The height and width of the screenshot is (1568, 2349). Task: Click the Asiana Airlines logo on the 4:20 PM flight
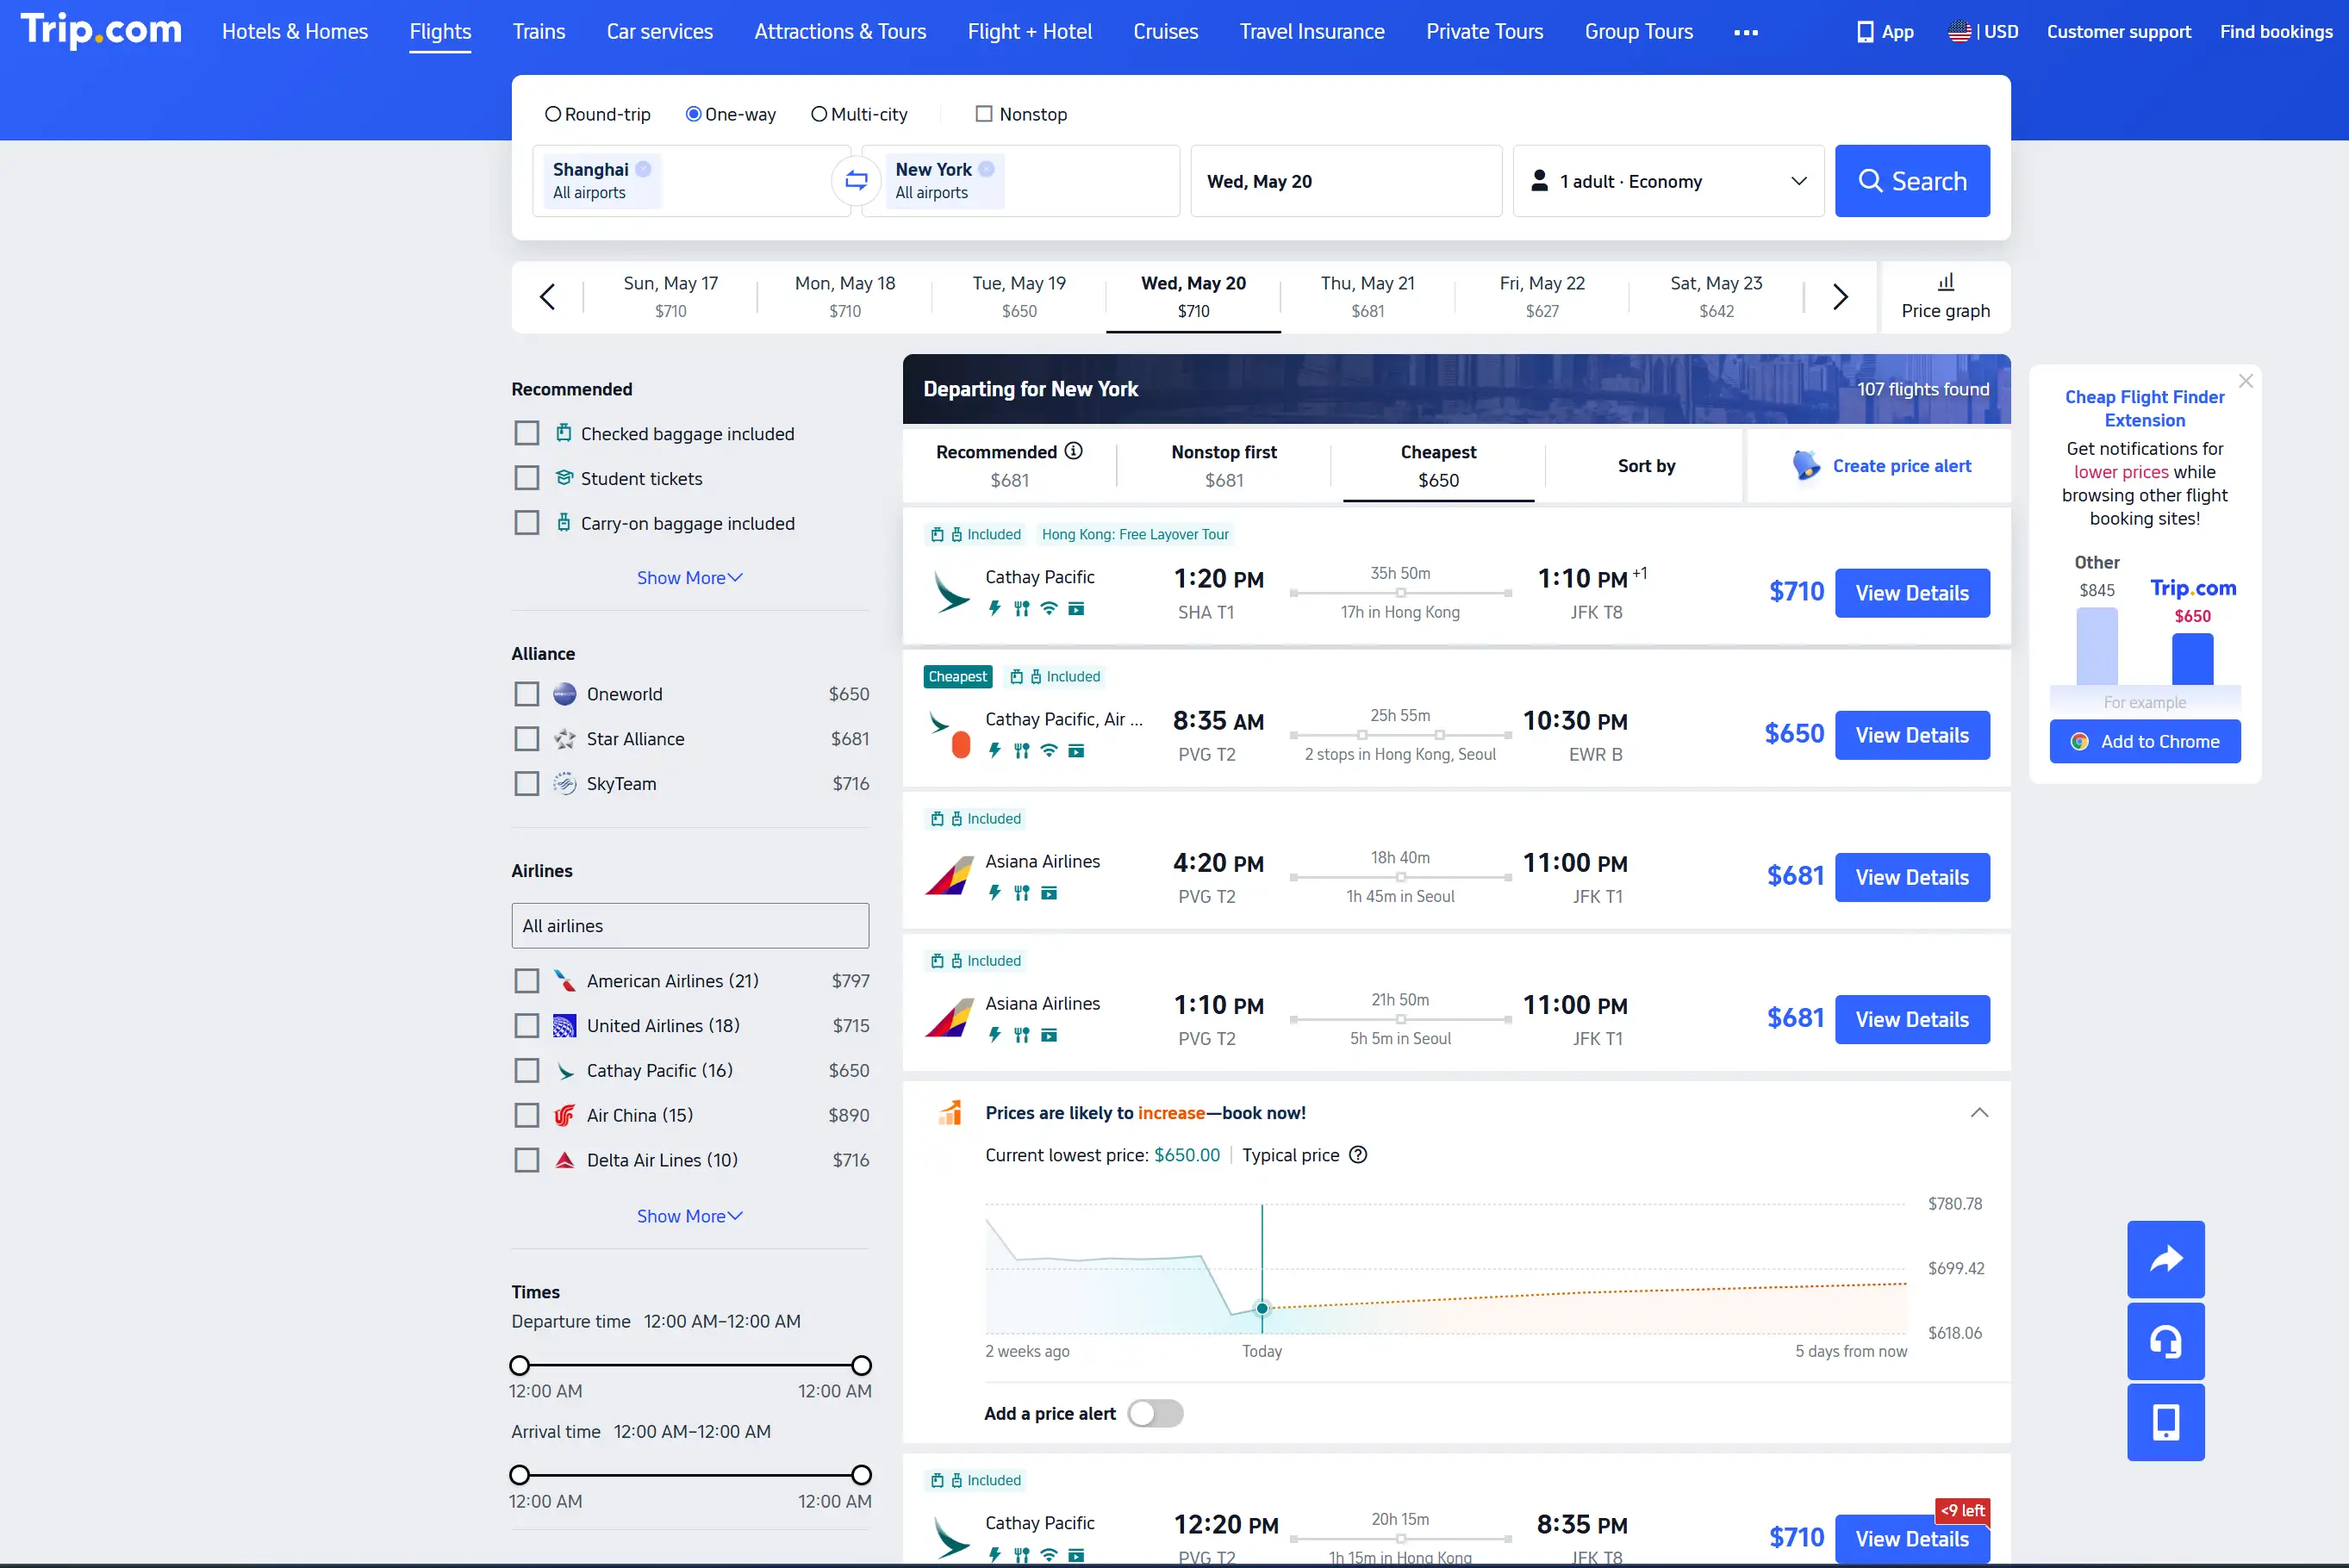coord(949,876)
